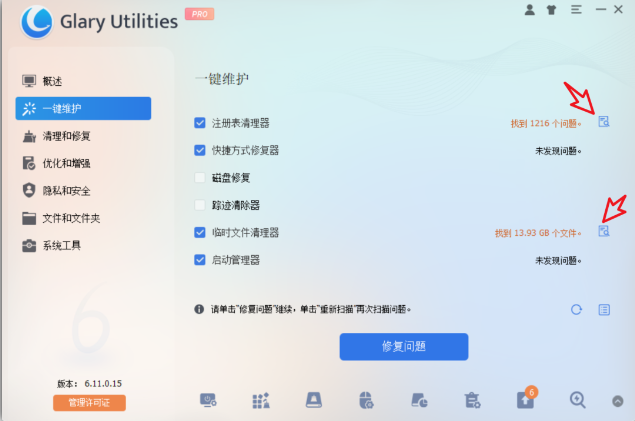This screenshot has width=635, height=421.
Task: Click the Glary Utilities logo
Action: (x=36, y=22)
